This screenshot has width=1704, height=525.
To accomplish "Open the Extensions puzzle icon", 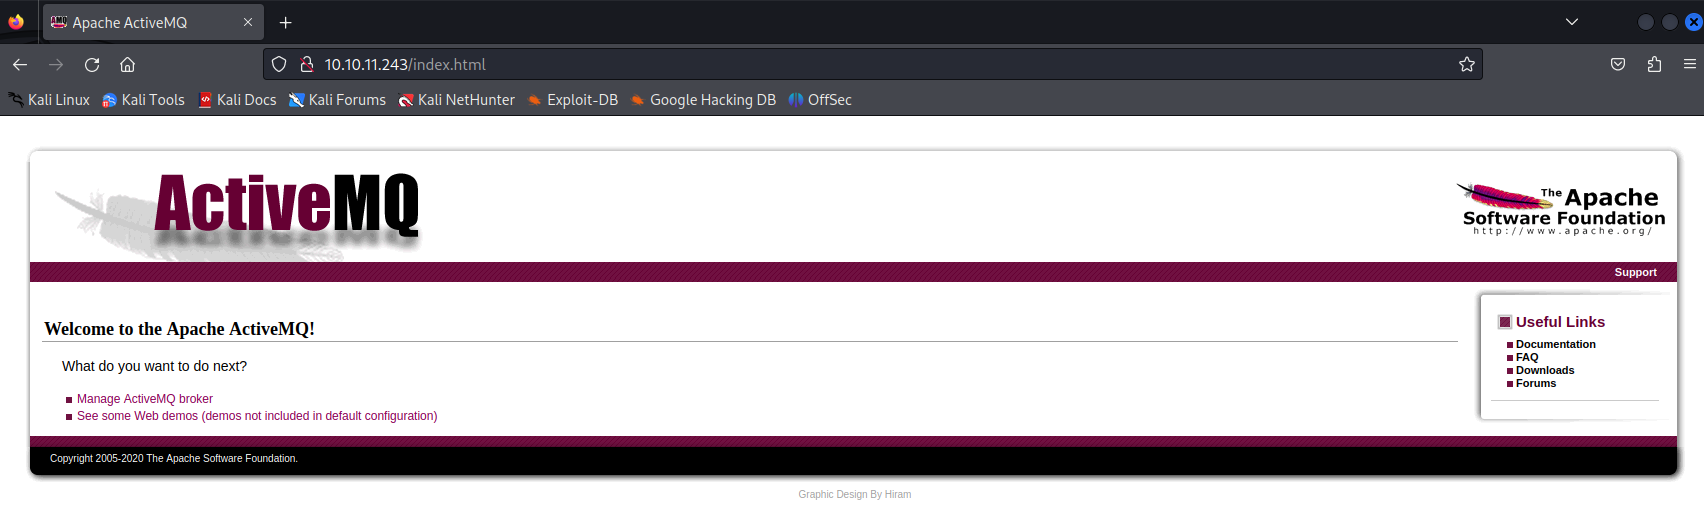I will point(1654,64).
